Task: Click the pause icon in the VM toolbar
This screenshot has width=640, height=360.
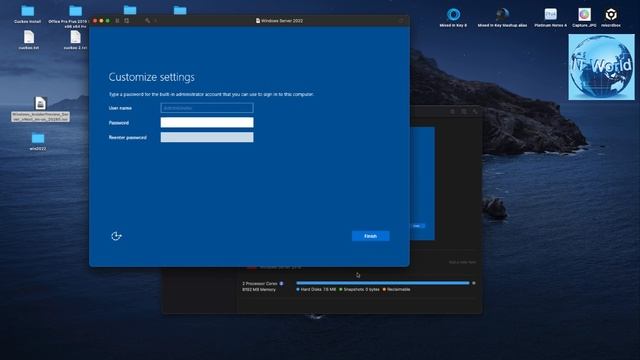Action: 117,20
